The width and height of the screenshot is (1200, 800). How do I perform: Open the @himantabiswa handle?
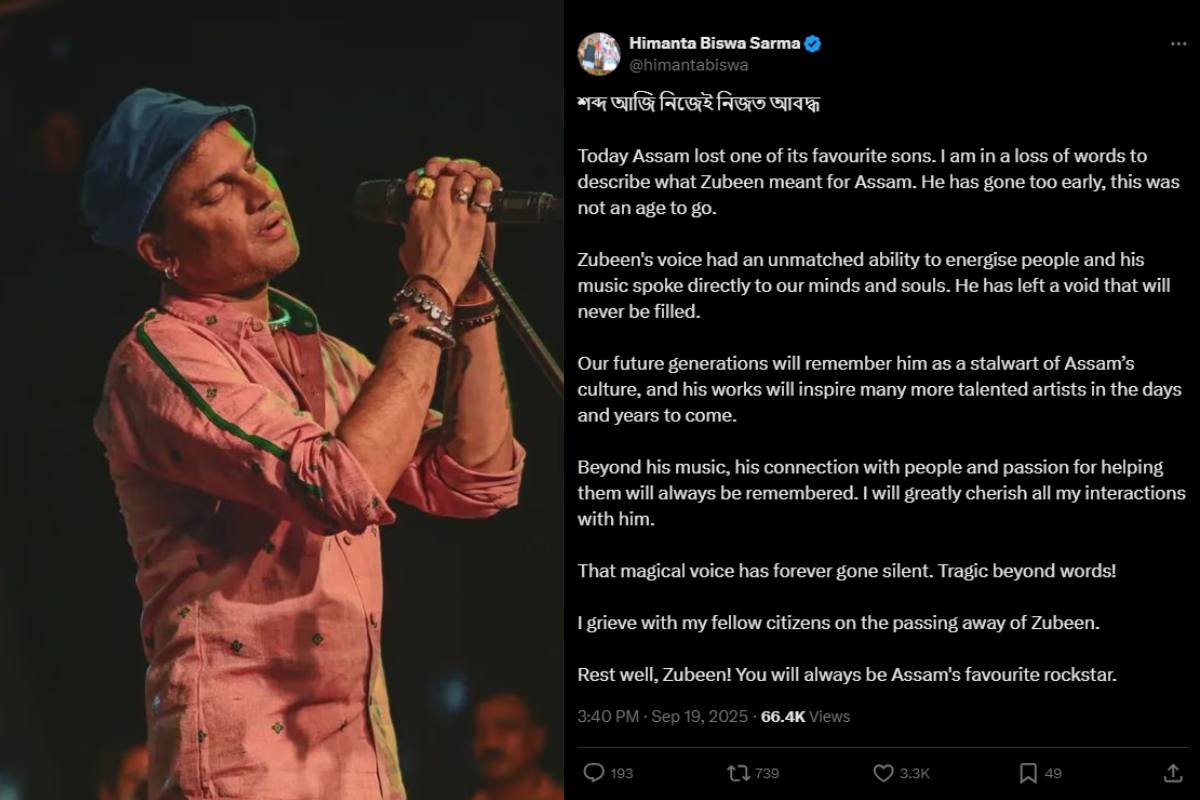[x=689, y=62]
